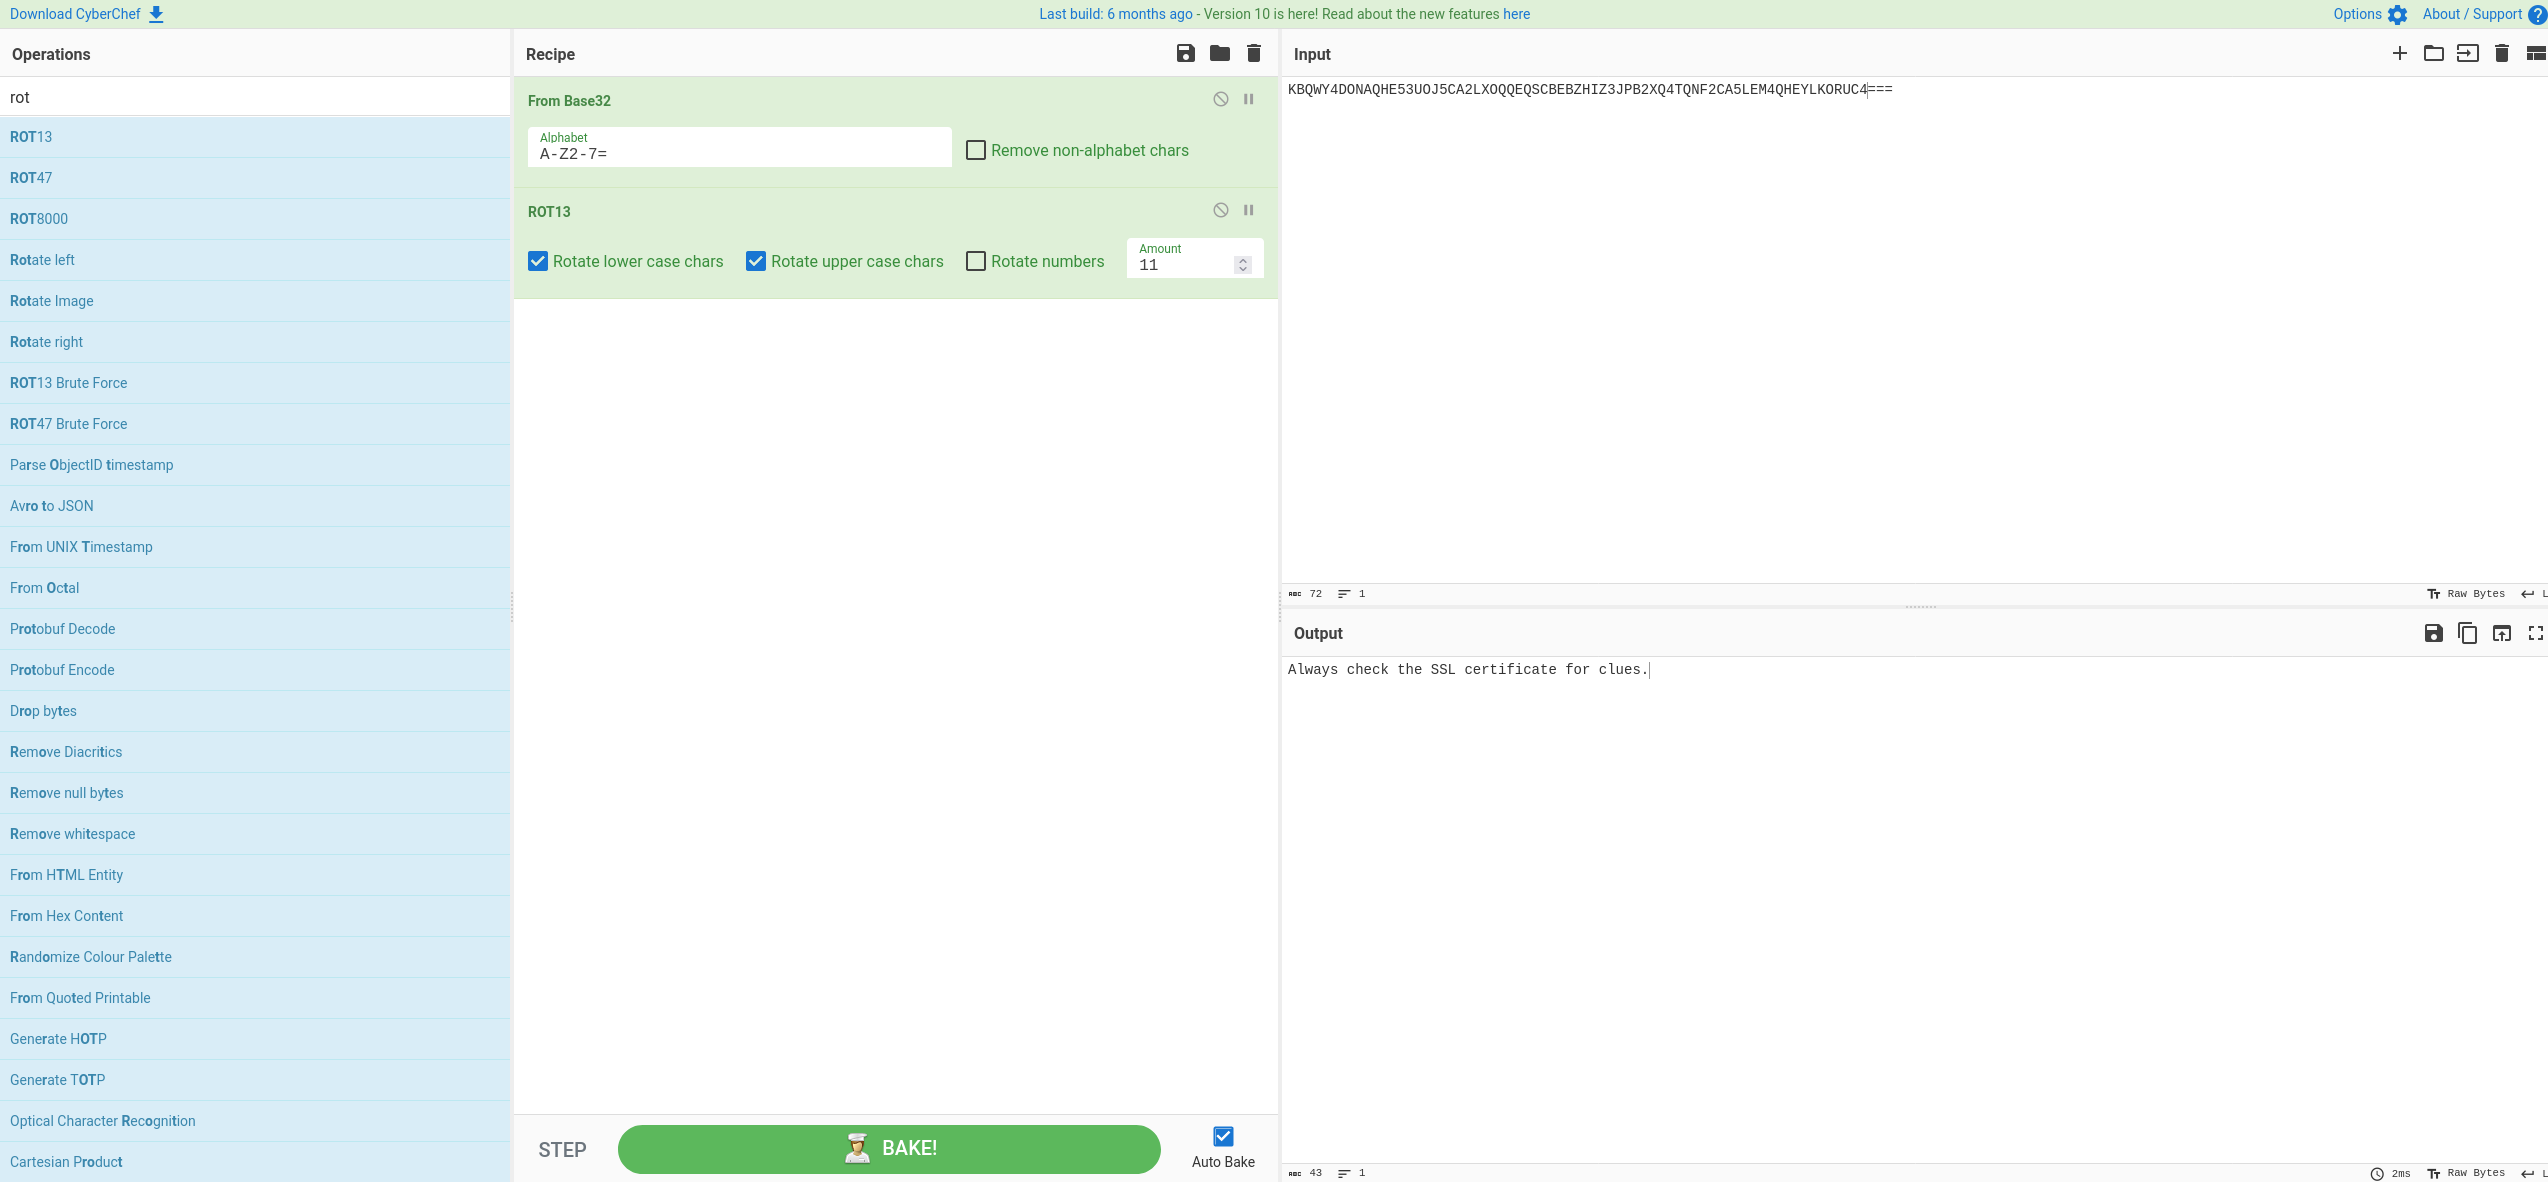Image resolution: width=2548 pixels, height=1182 pixels.
Task: Clear the recipe with the trash icon
Action: [1253, 54]
